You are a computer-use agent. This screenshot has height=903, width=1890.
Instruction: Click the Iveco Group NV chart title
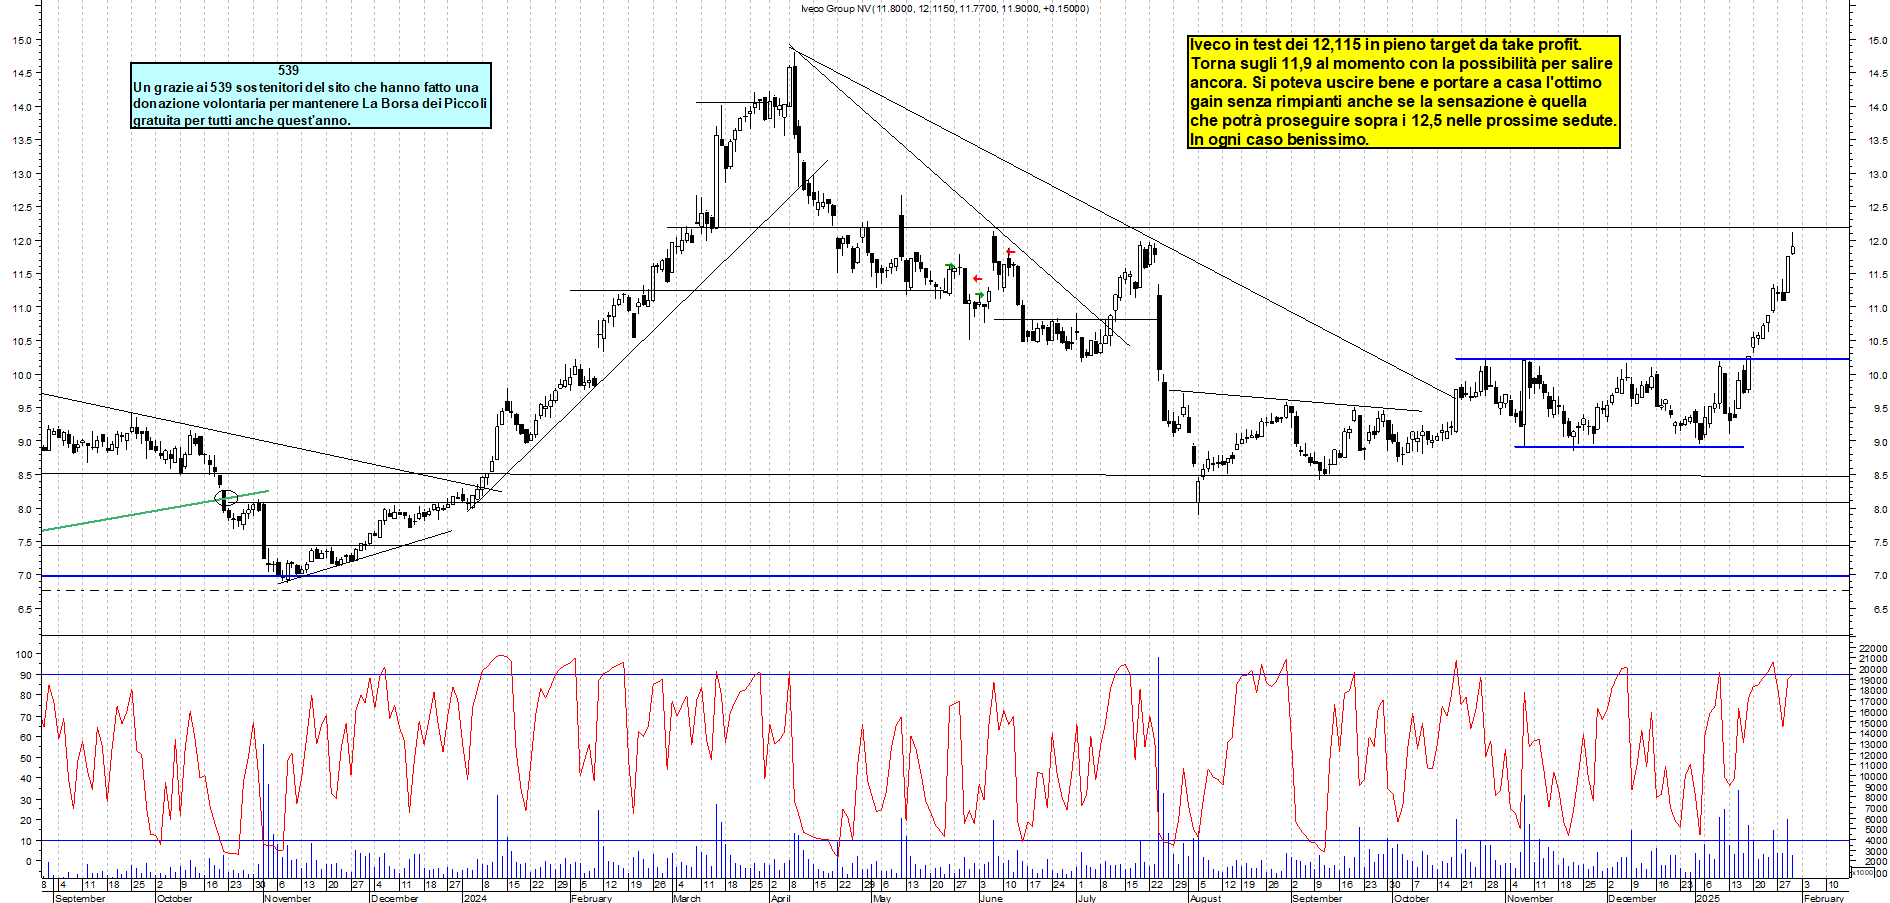click(x=944, y=9)
